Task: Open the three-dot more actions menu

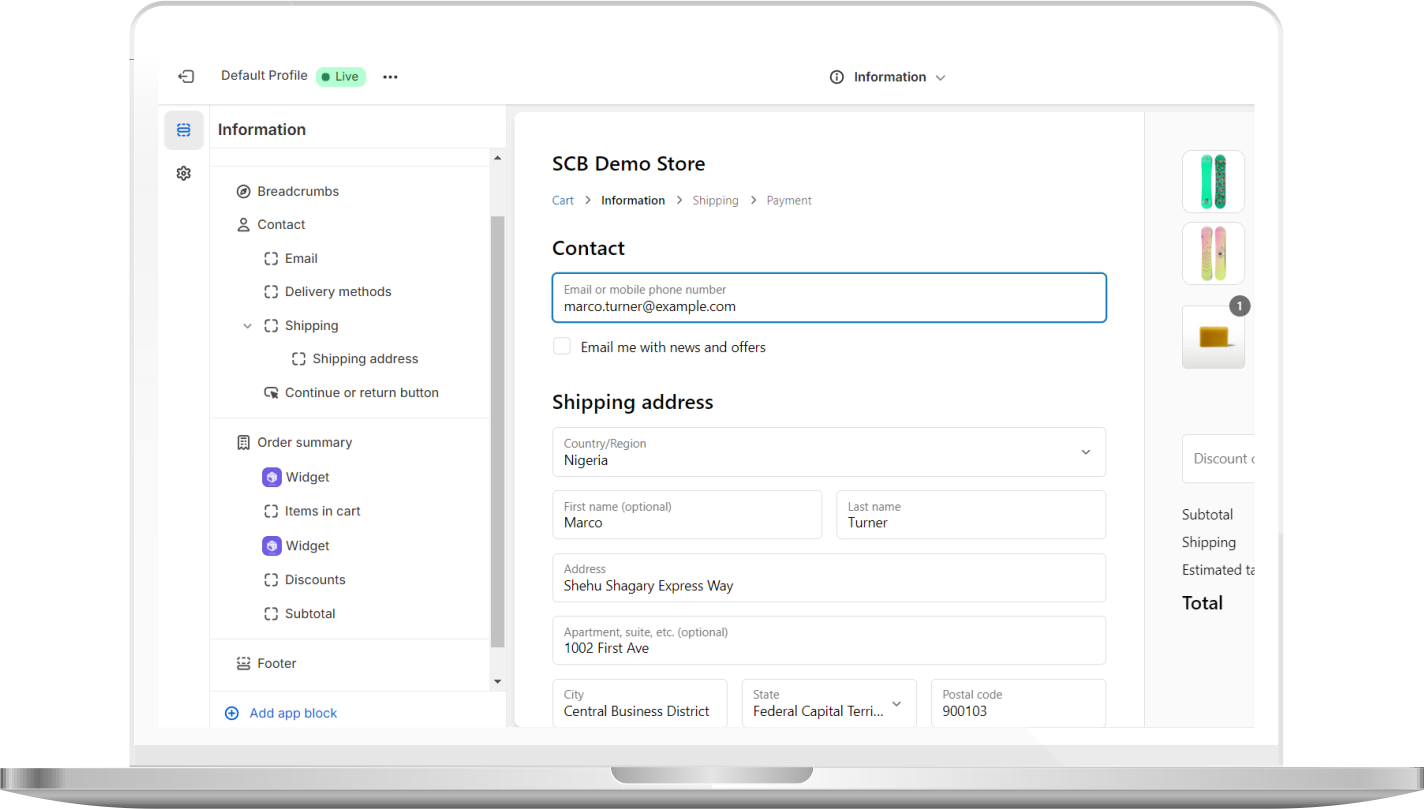Action: (390, 77)
